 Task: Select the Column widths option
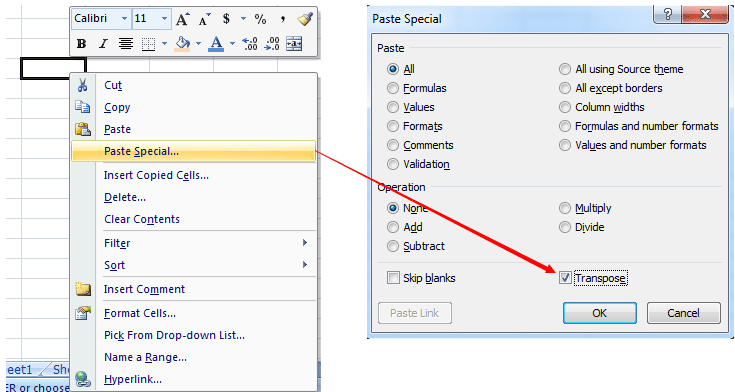point(565,107)
